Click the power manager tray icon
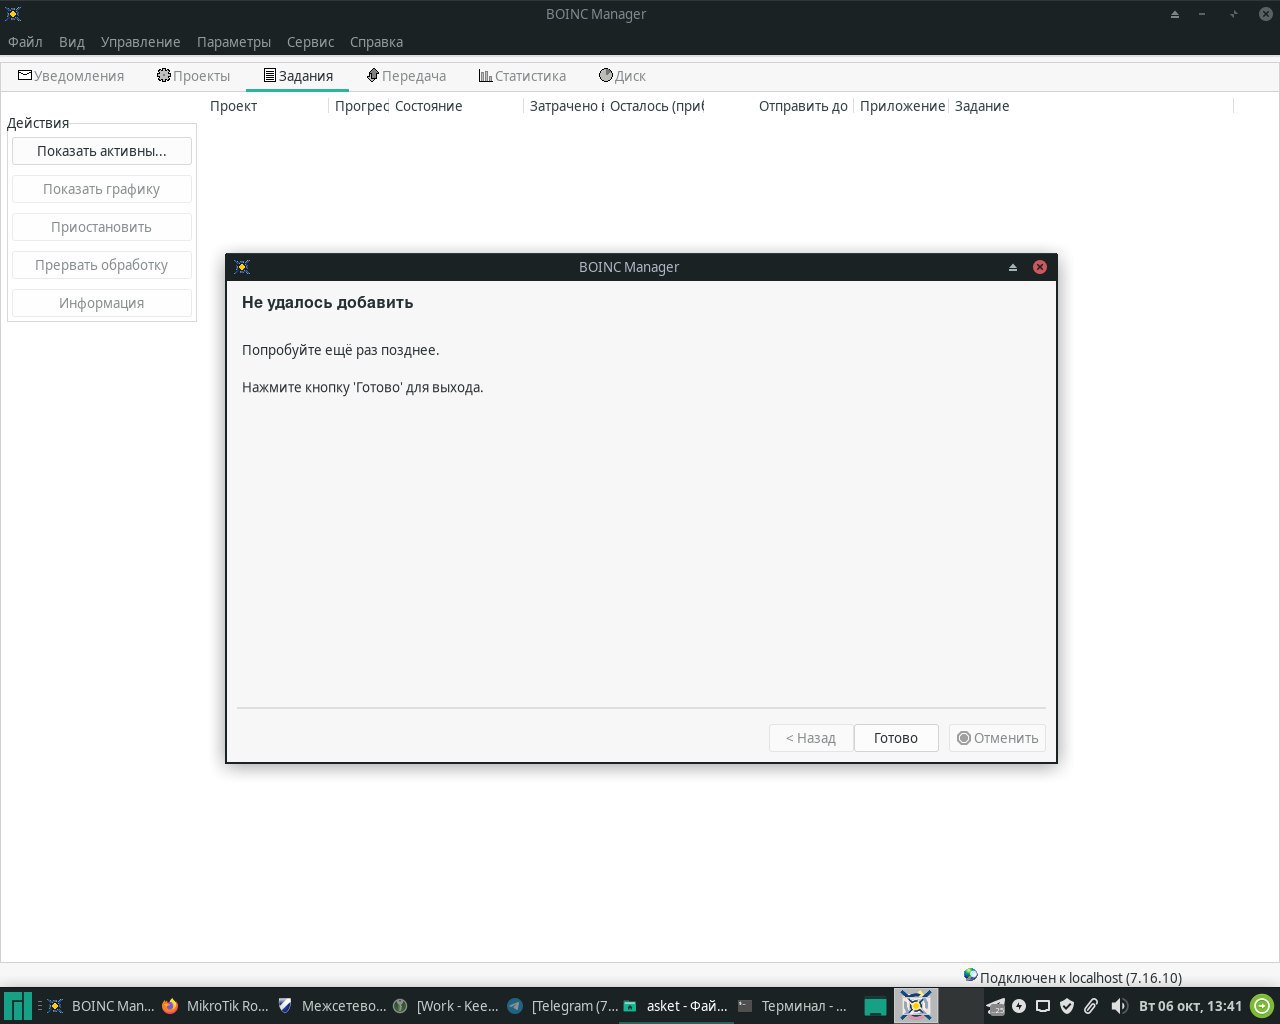Screen dimensions: 1280x1024 (x=1019, y=1006)
